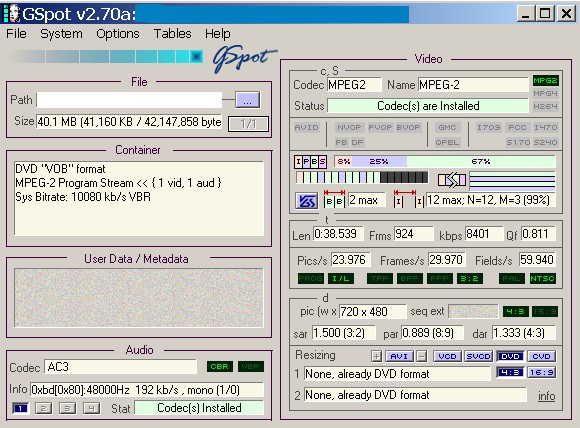
Task: Open the Tables menu
Action: [172, 34]
